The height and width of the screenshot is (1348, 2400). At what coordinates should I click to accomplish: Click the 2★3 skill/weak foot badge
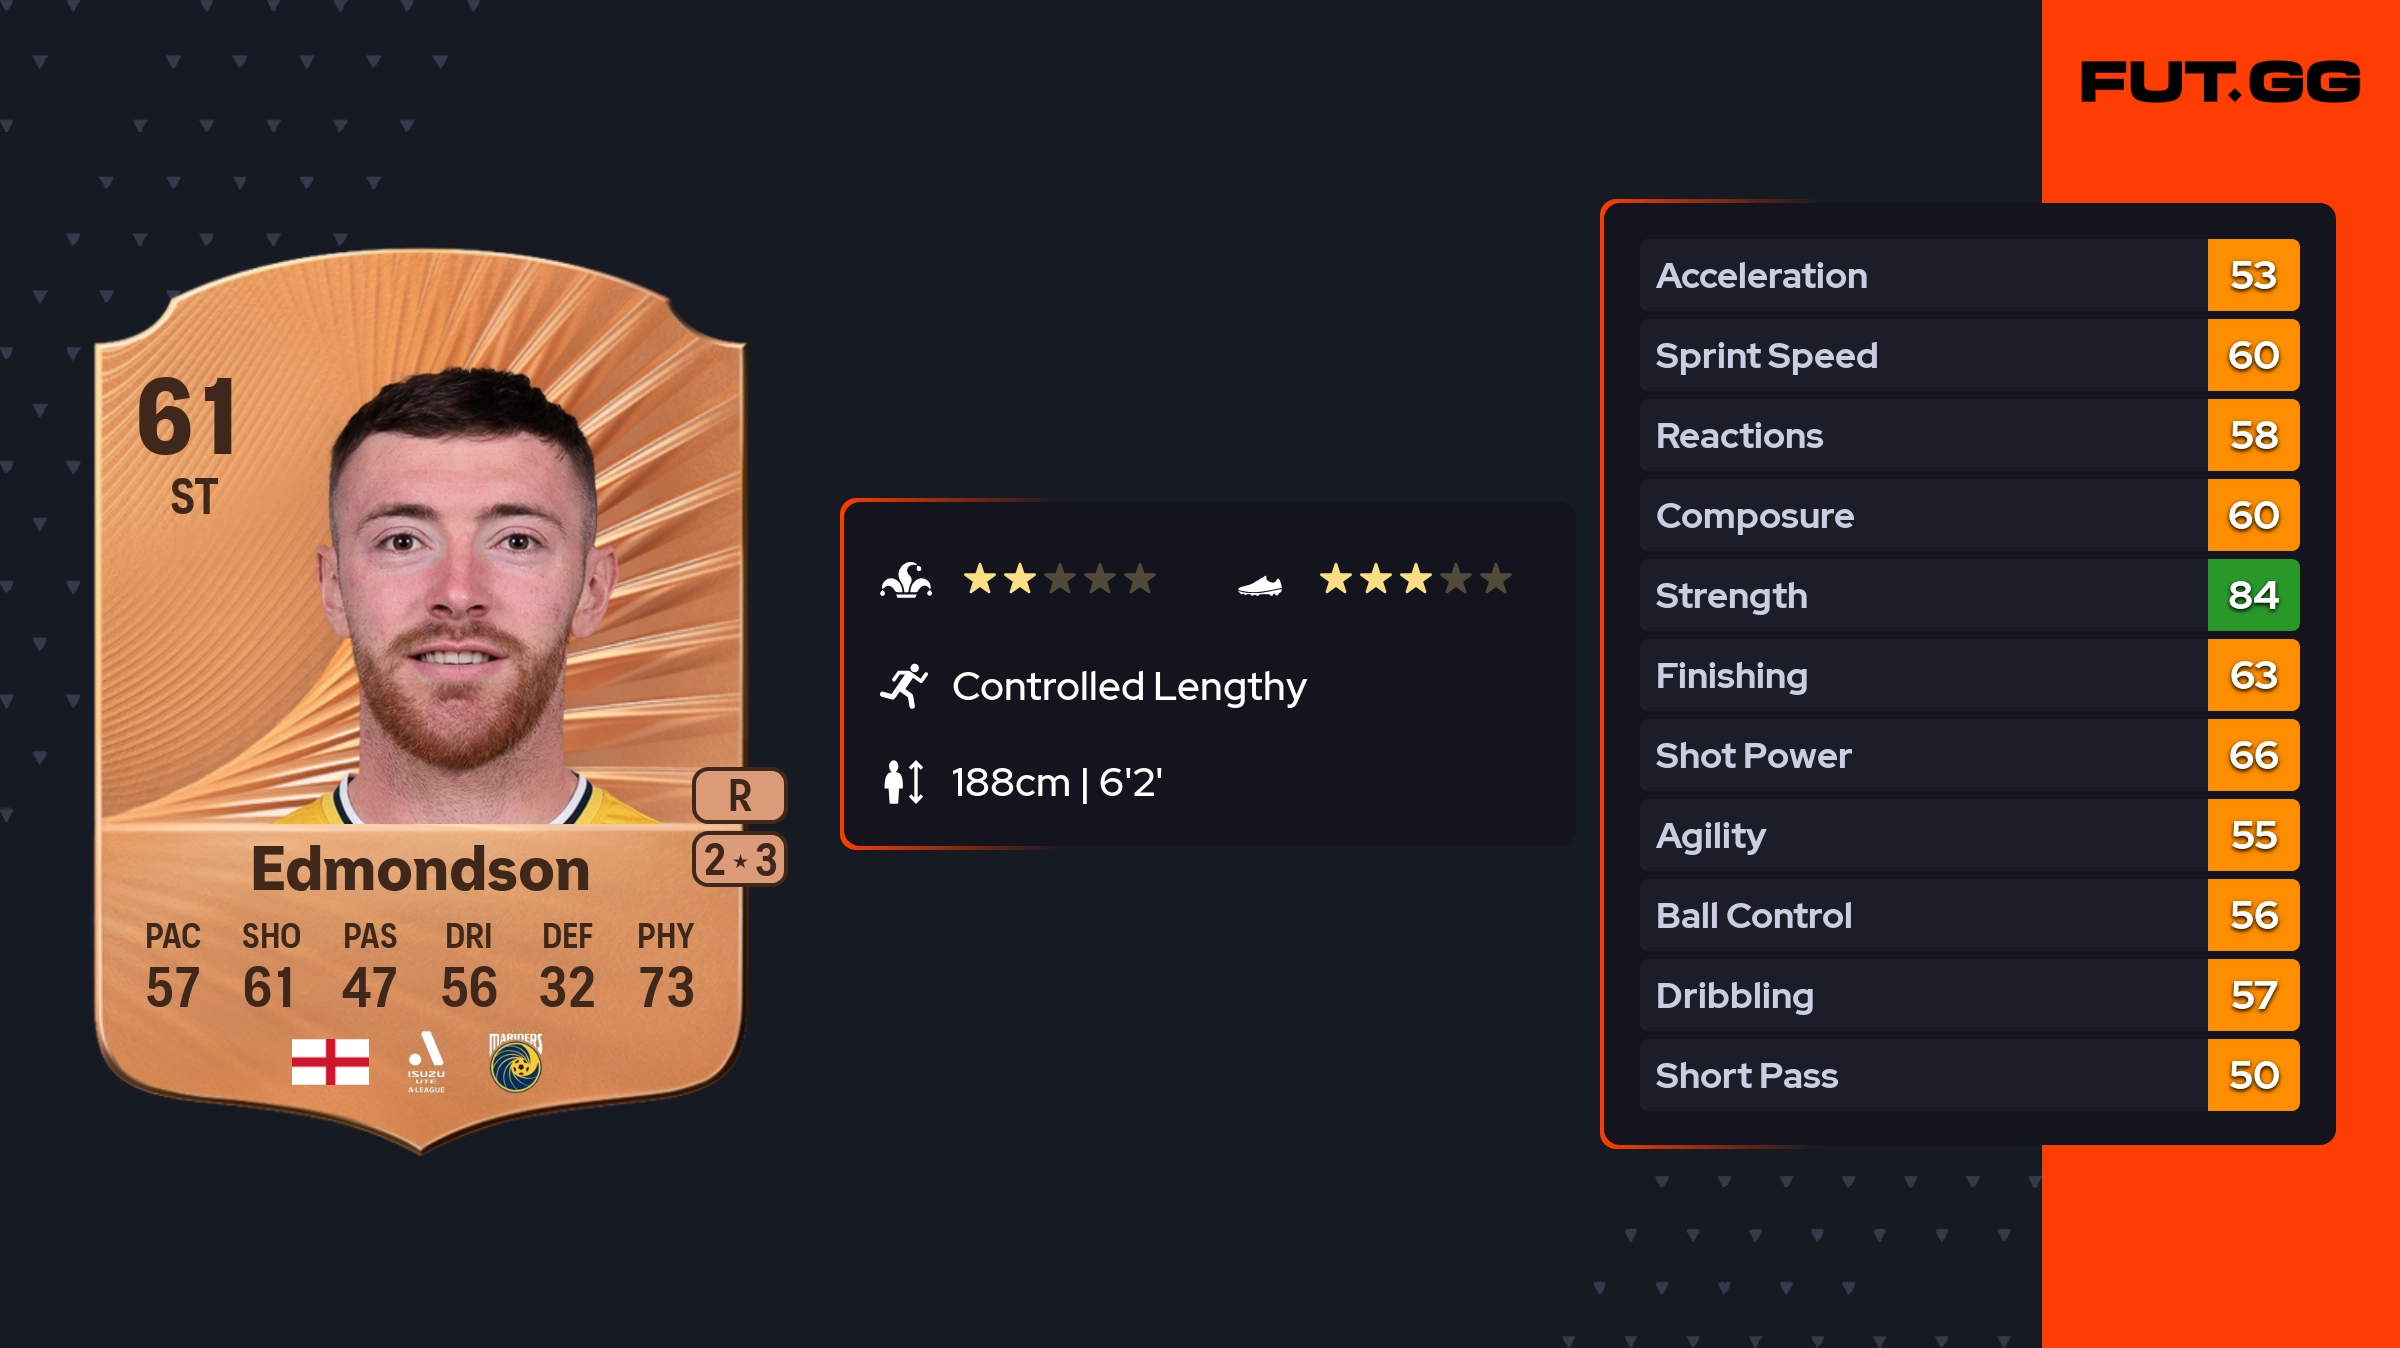pyautogui.click(x=739, y=860)
